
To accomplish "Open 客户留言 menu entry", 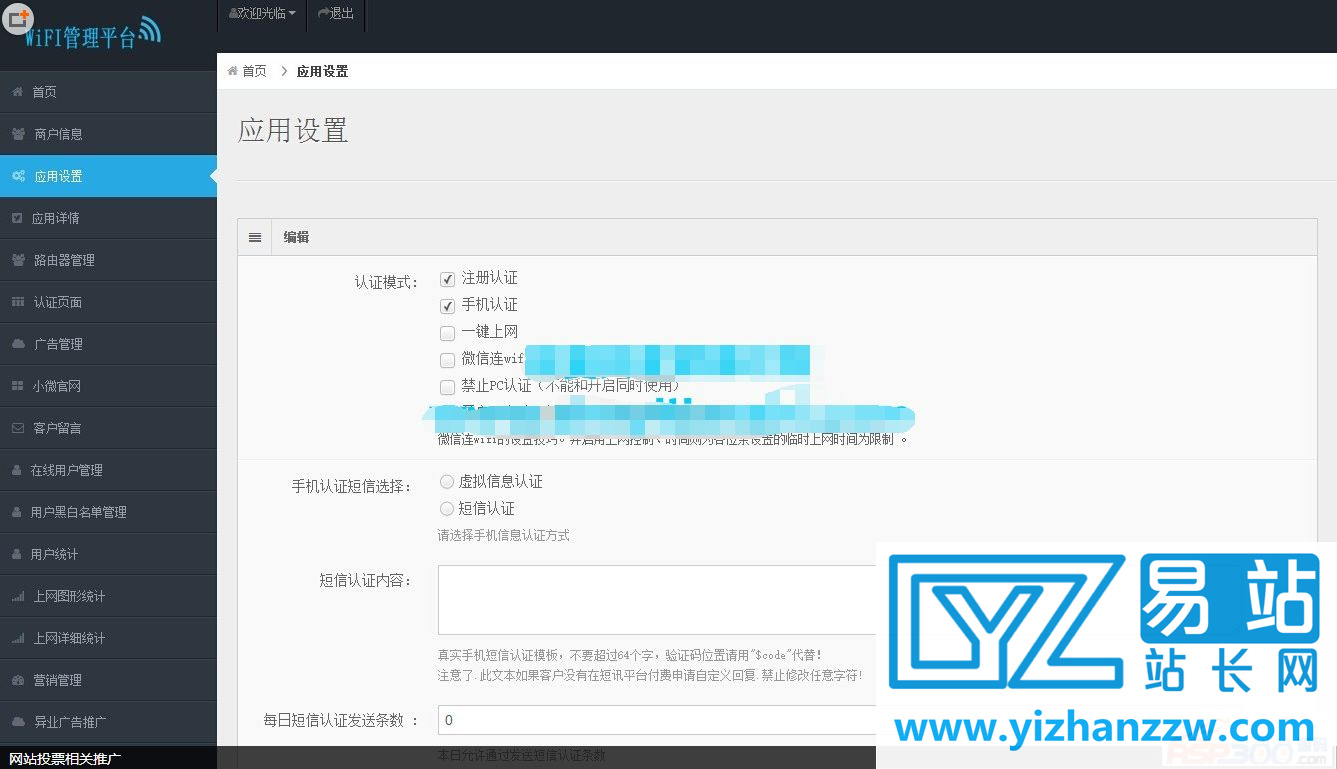I will pos(108,428).
